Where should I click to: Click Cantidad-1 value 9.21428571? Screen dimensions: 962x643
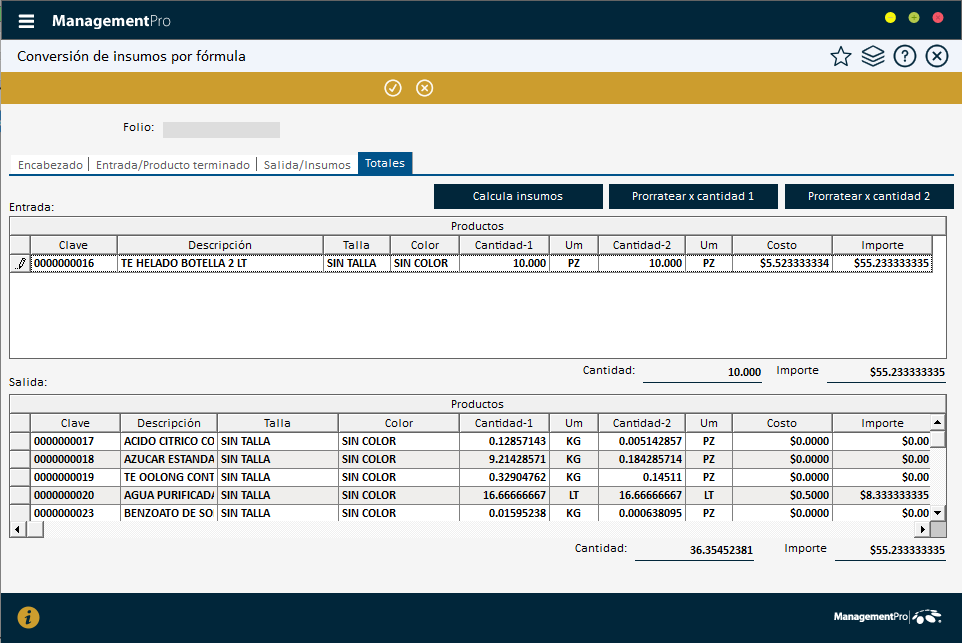point(504,459)
